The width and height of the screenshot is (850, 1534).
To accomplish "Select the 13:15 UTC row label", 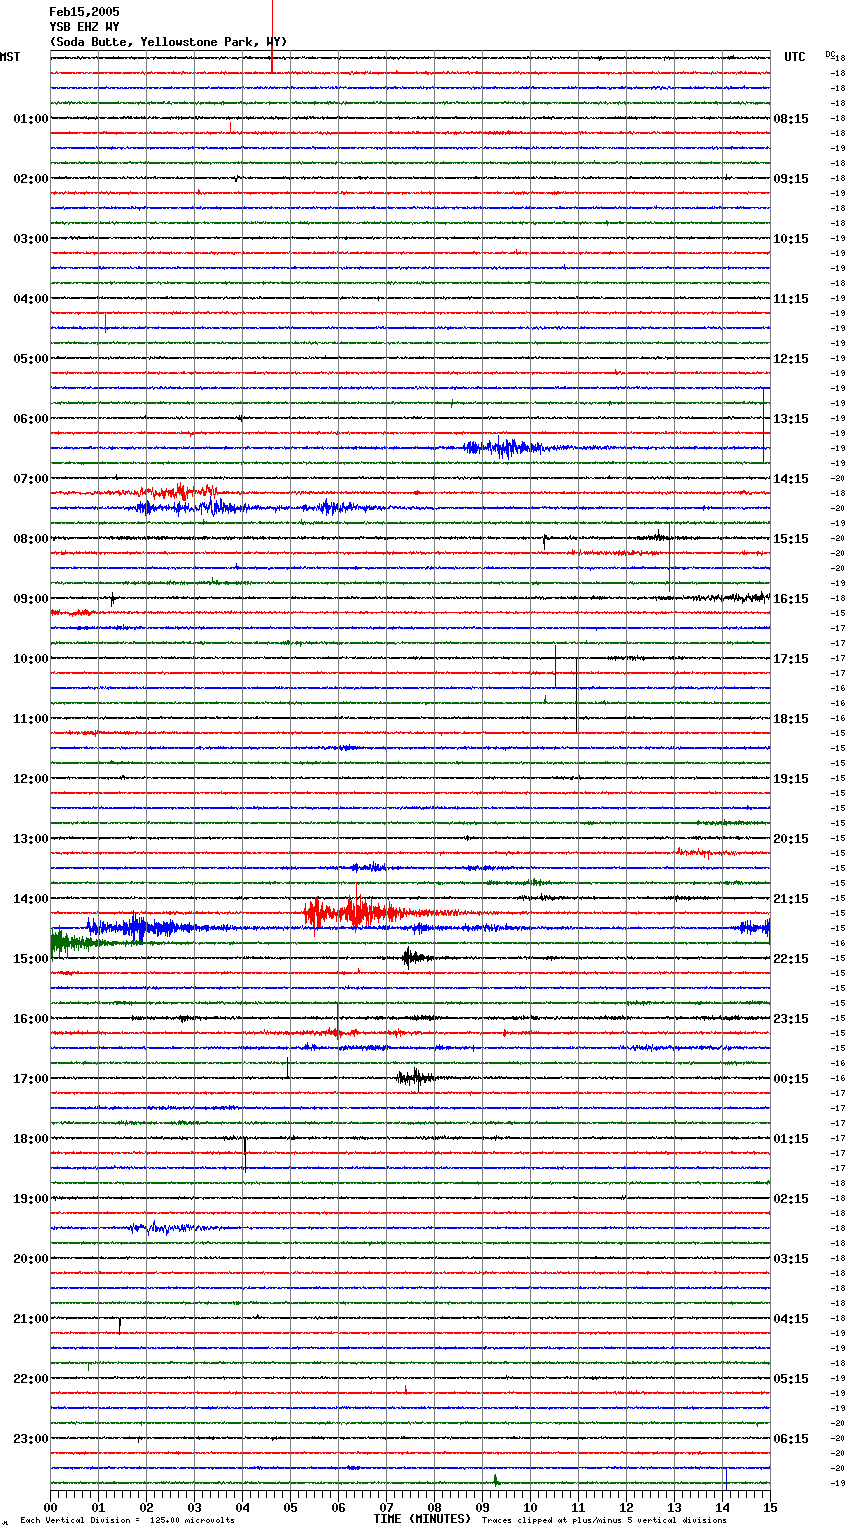I will pyautogui.click(x=791, y=419).
